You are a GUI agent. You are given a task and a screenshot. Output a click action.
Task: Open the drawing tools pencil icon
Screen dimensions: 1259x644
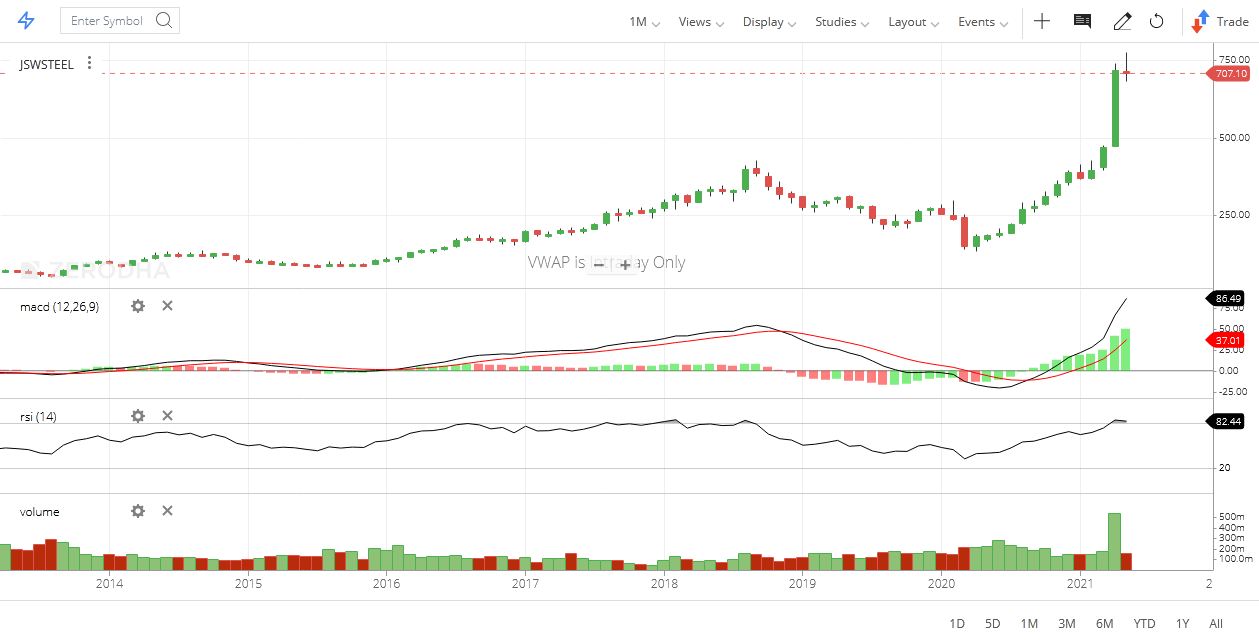1122,21
